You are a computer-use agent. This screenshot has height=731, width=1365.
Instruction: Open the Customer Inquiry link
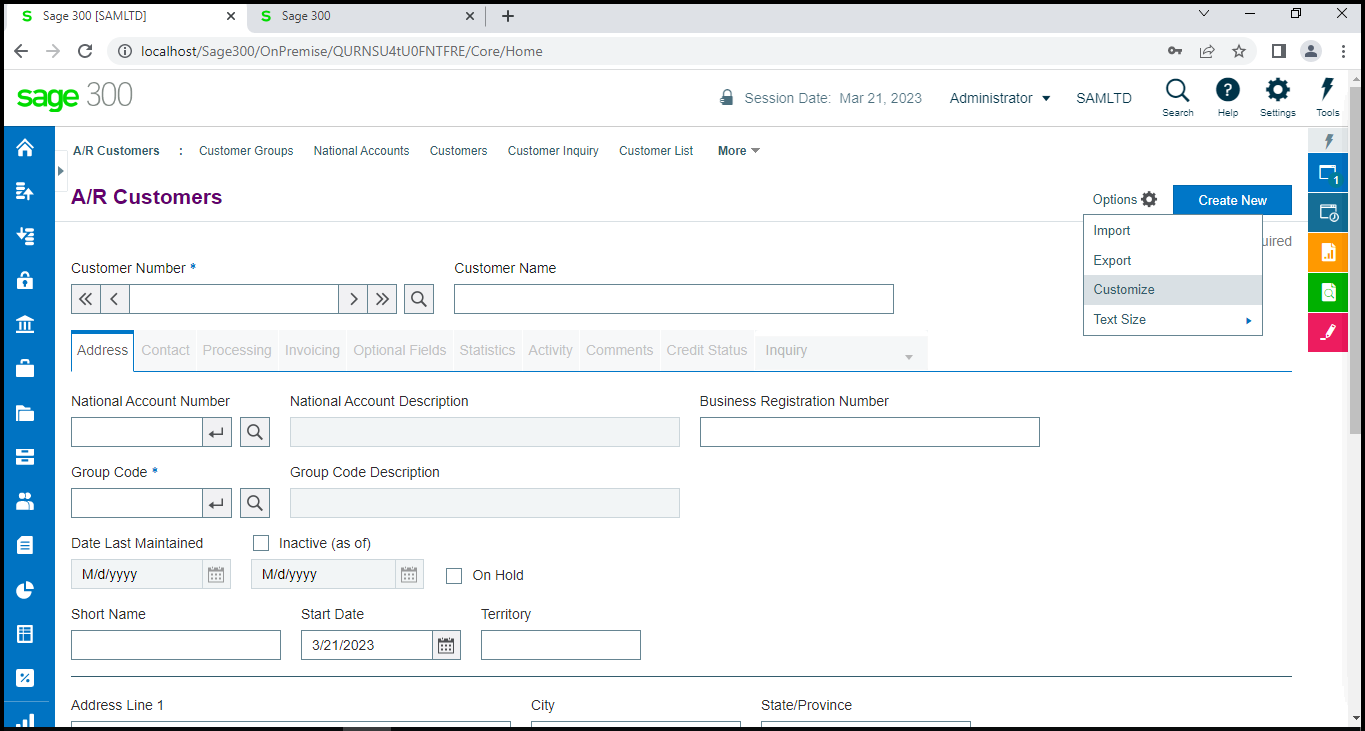(553, 151)
